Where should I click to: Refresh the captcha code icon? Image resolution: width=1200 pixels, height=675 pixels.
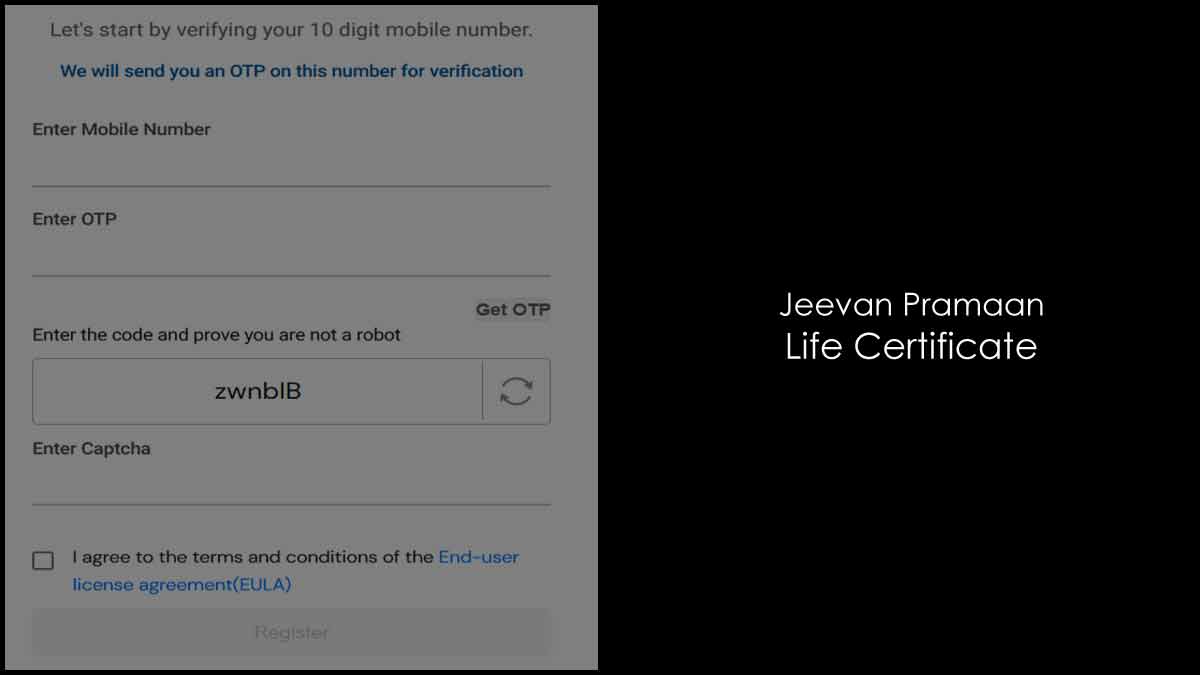516,391
